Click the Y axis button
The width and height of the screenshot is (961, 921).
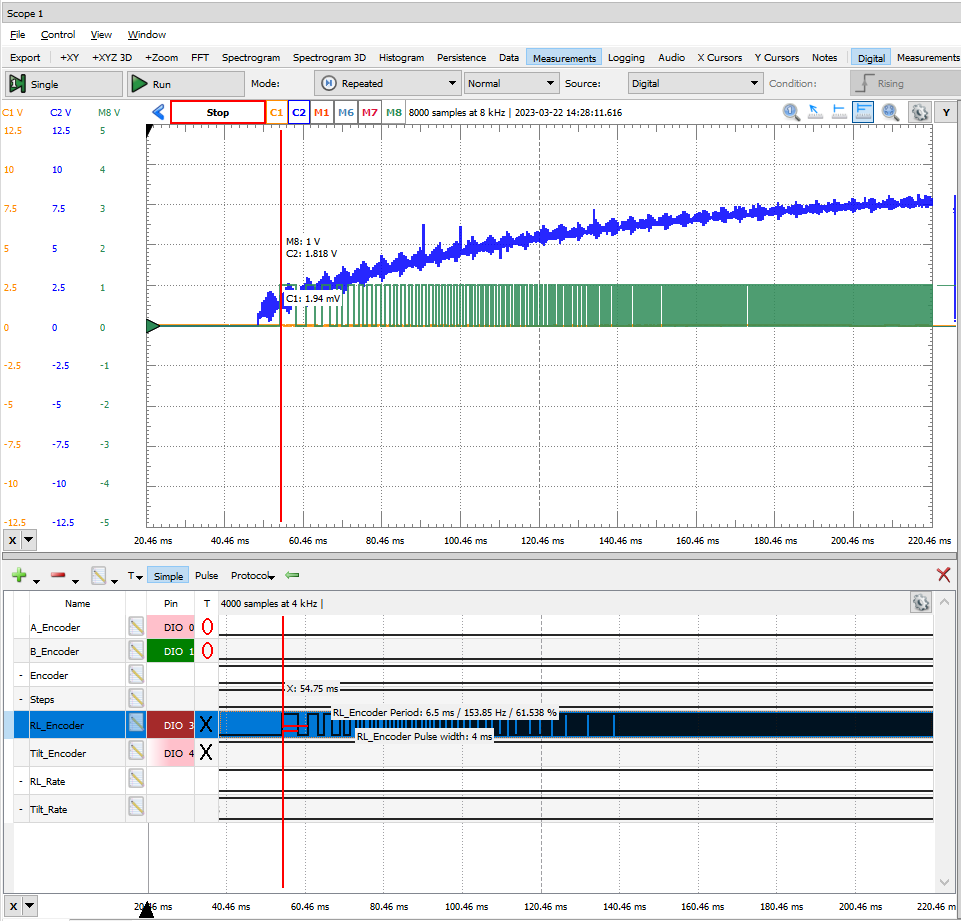pos(946,113)
